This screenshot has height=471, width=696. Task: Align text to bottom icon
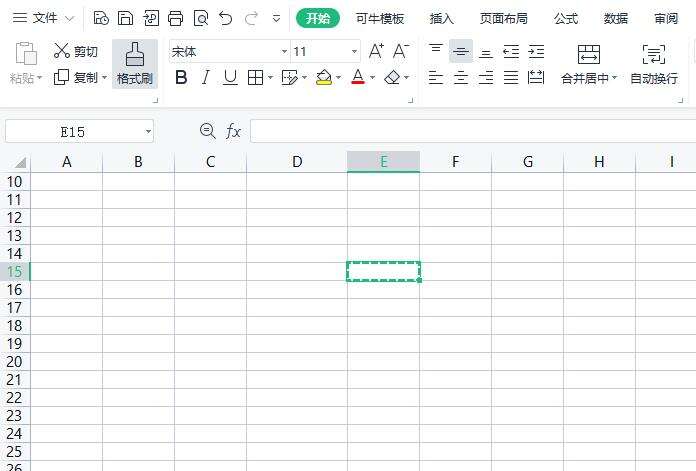486,53
